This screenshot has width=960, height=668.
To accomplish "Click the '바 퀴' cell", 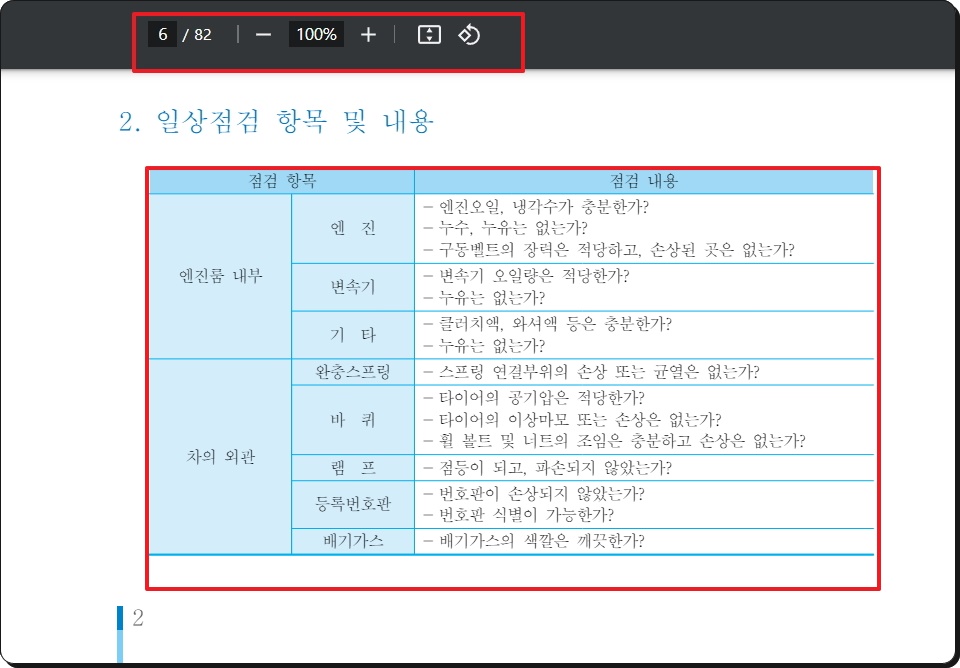I will (x=353, y=419).
